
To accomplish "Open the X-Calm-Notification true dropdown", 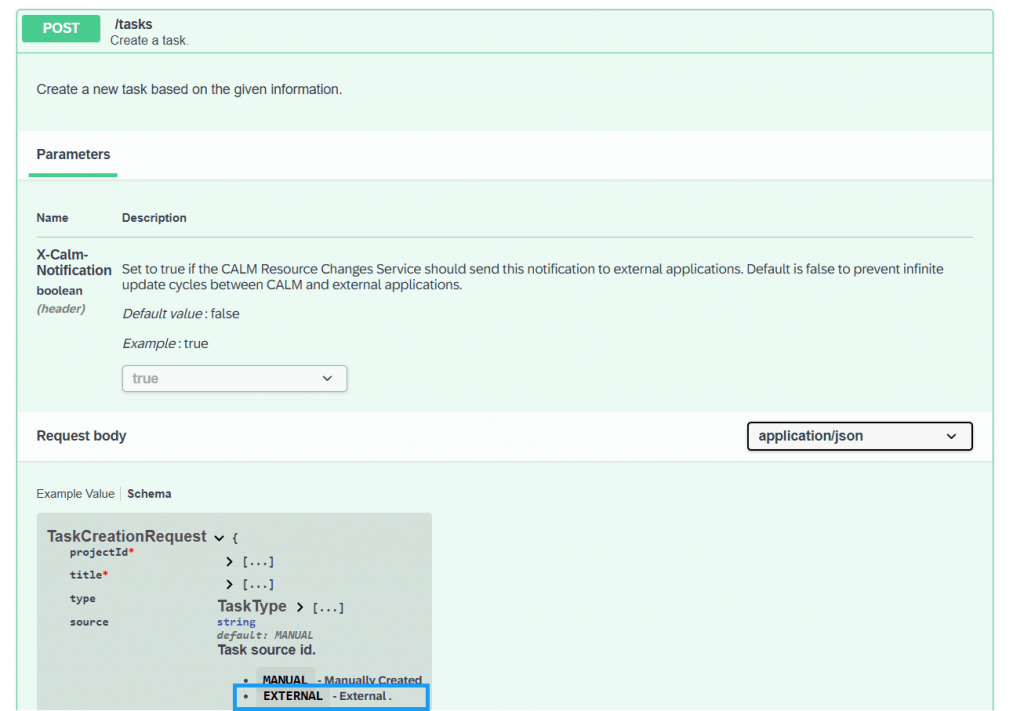I will pyautogui.click(x=234, y=379).
